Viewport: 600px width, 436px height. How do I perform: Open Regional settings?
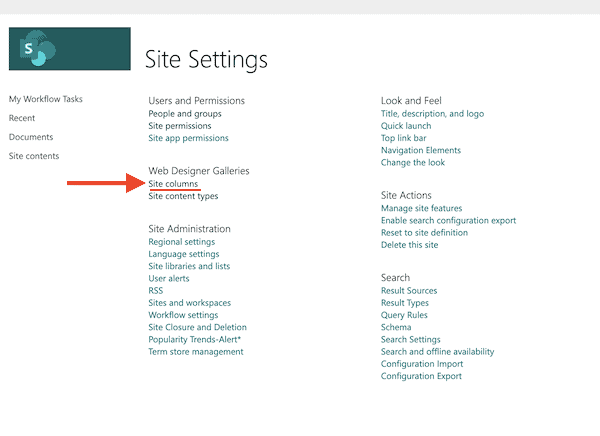(182, 242)
